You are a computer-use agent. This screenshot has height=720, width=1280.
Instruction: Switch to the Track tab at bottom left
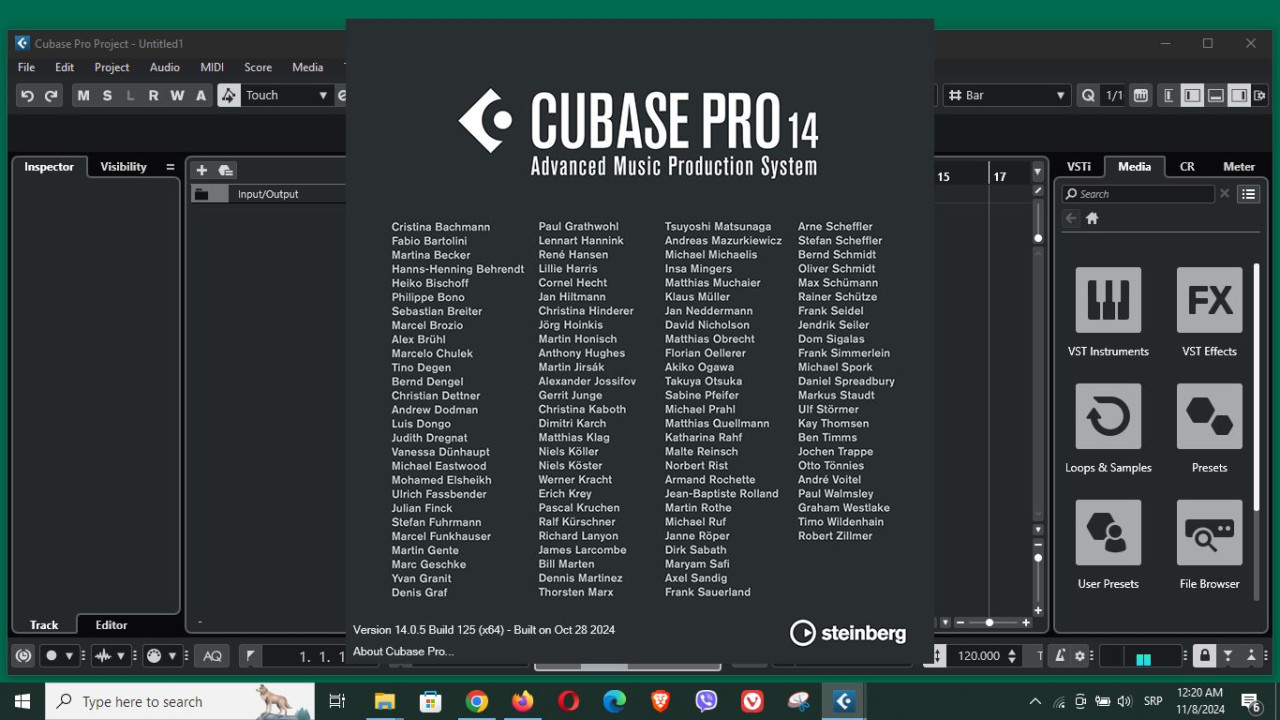point(44,625)
